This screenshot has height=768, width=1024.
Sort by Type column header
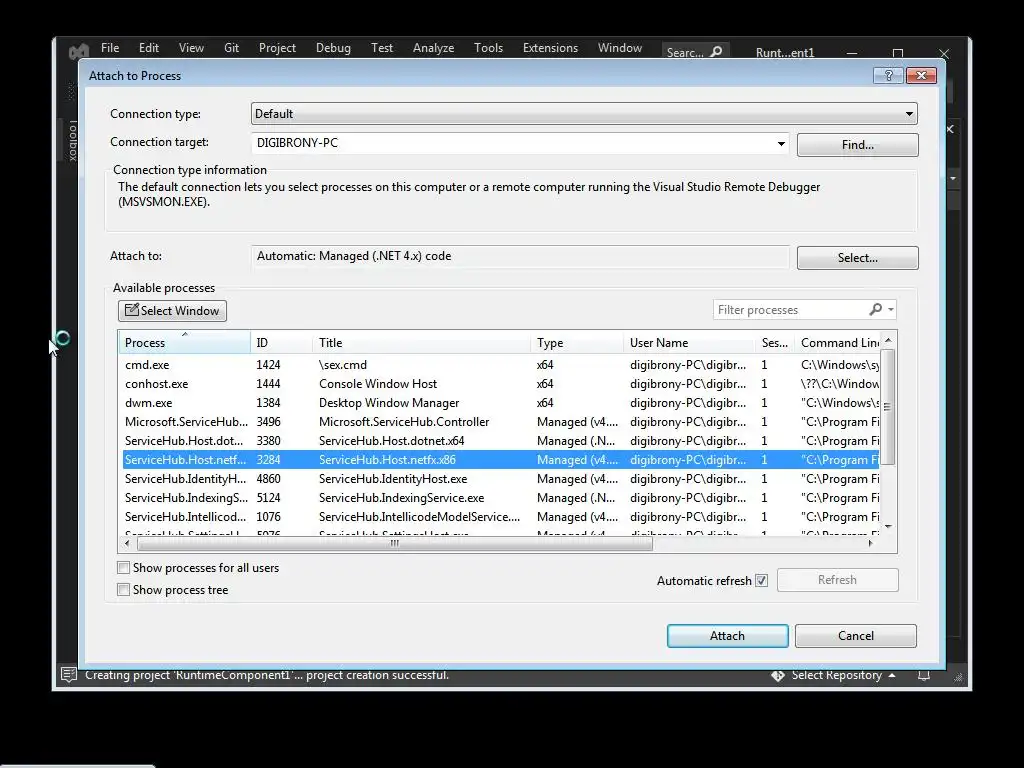578,342
